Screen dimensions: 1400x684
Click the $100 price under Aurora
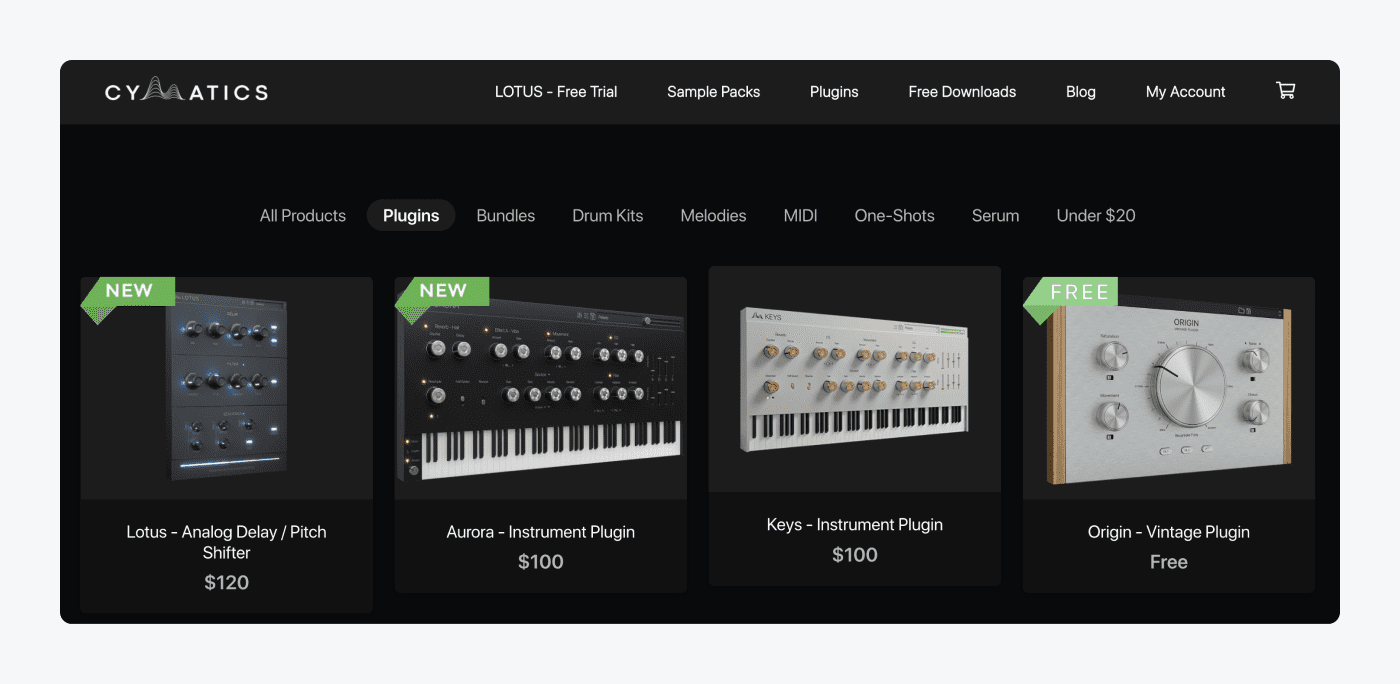pos(541,562)
